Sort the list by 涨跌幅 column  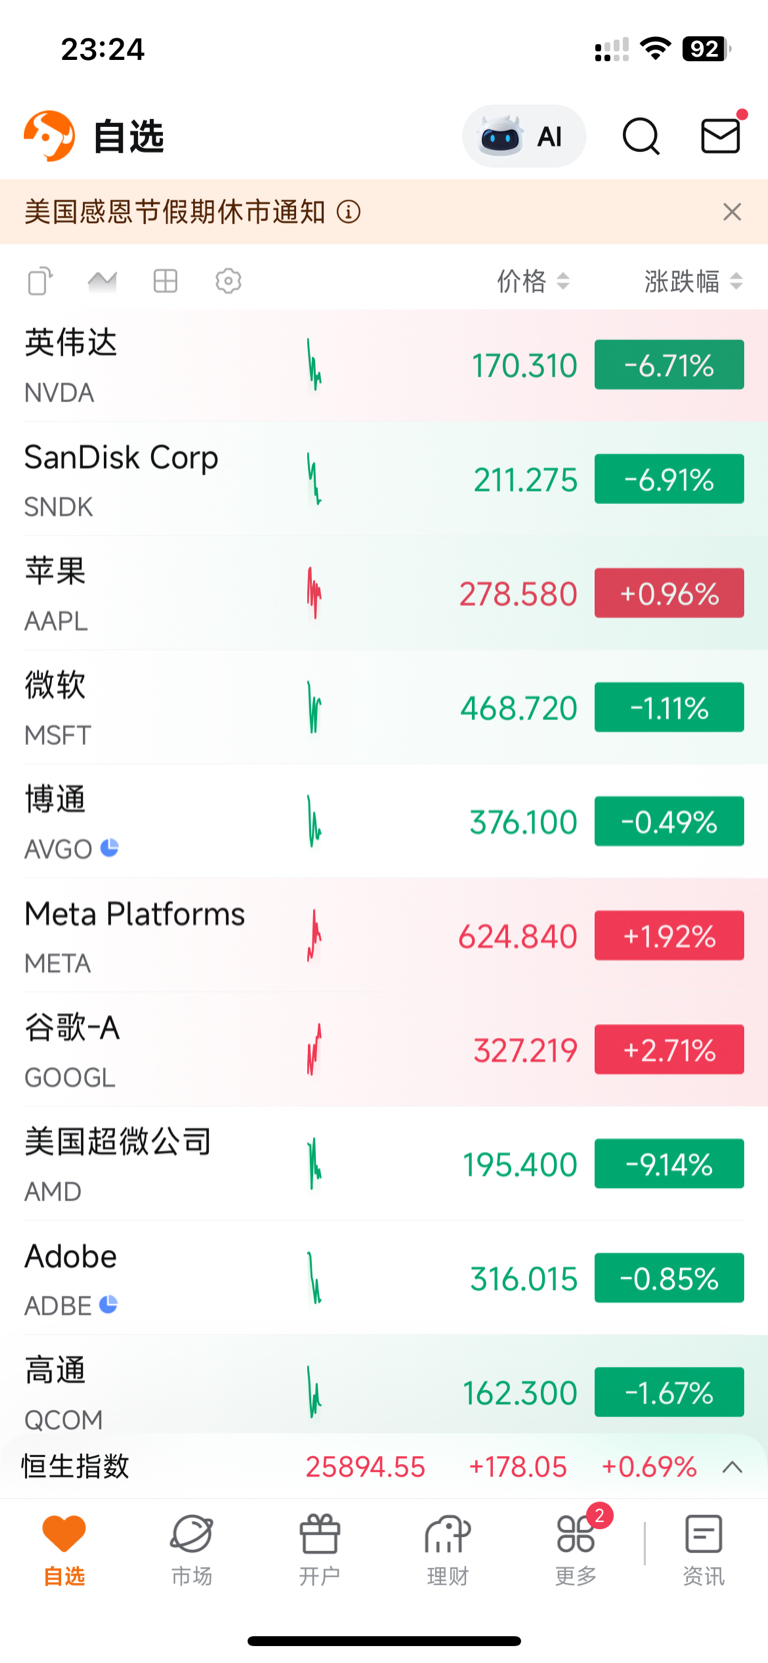pos(693,281)
